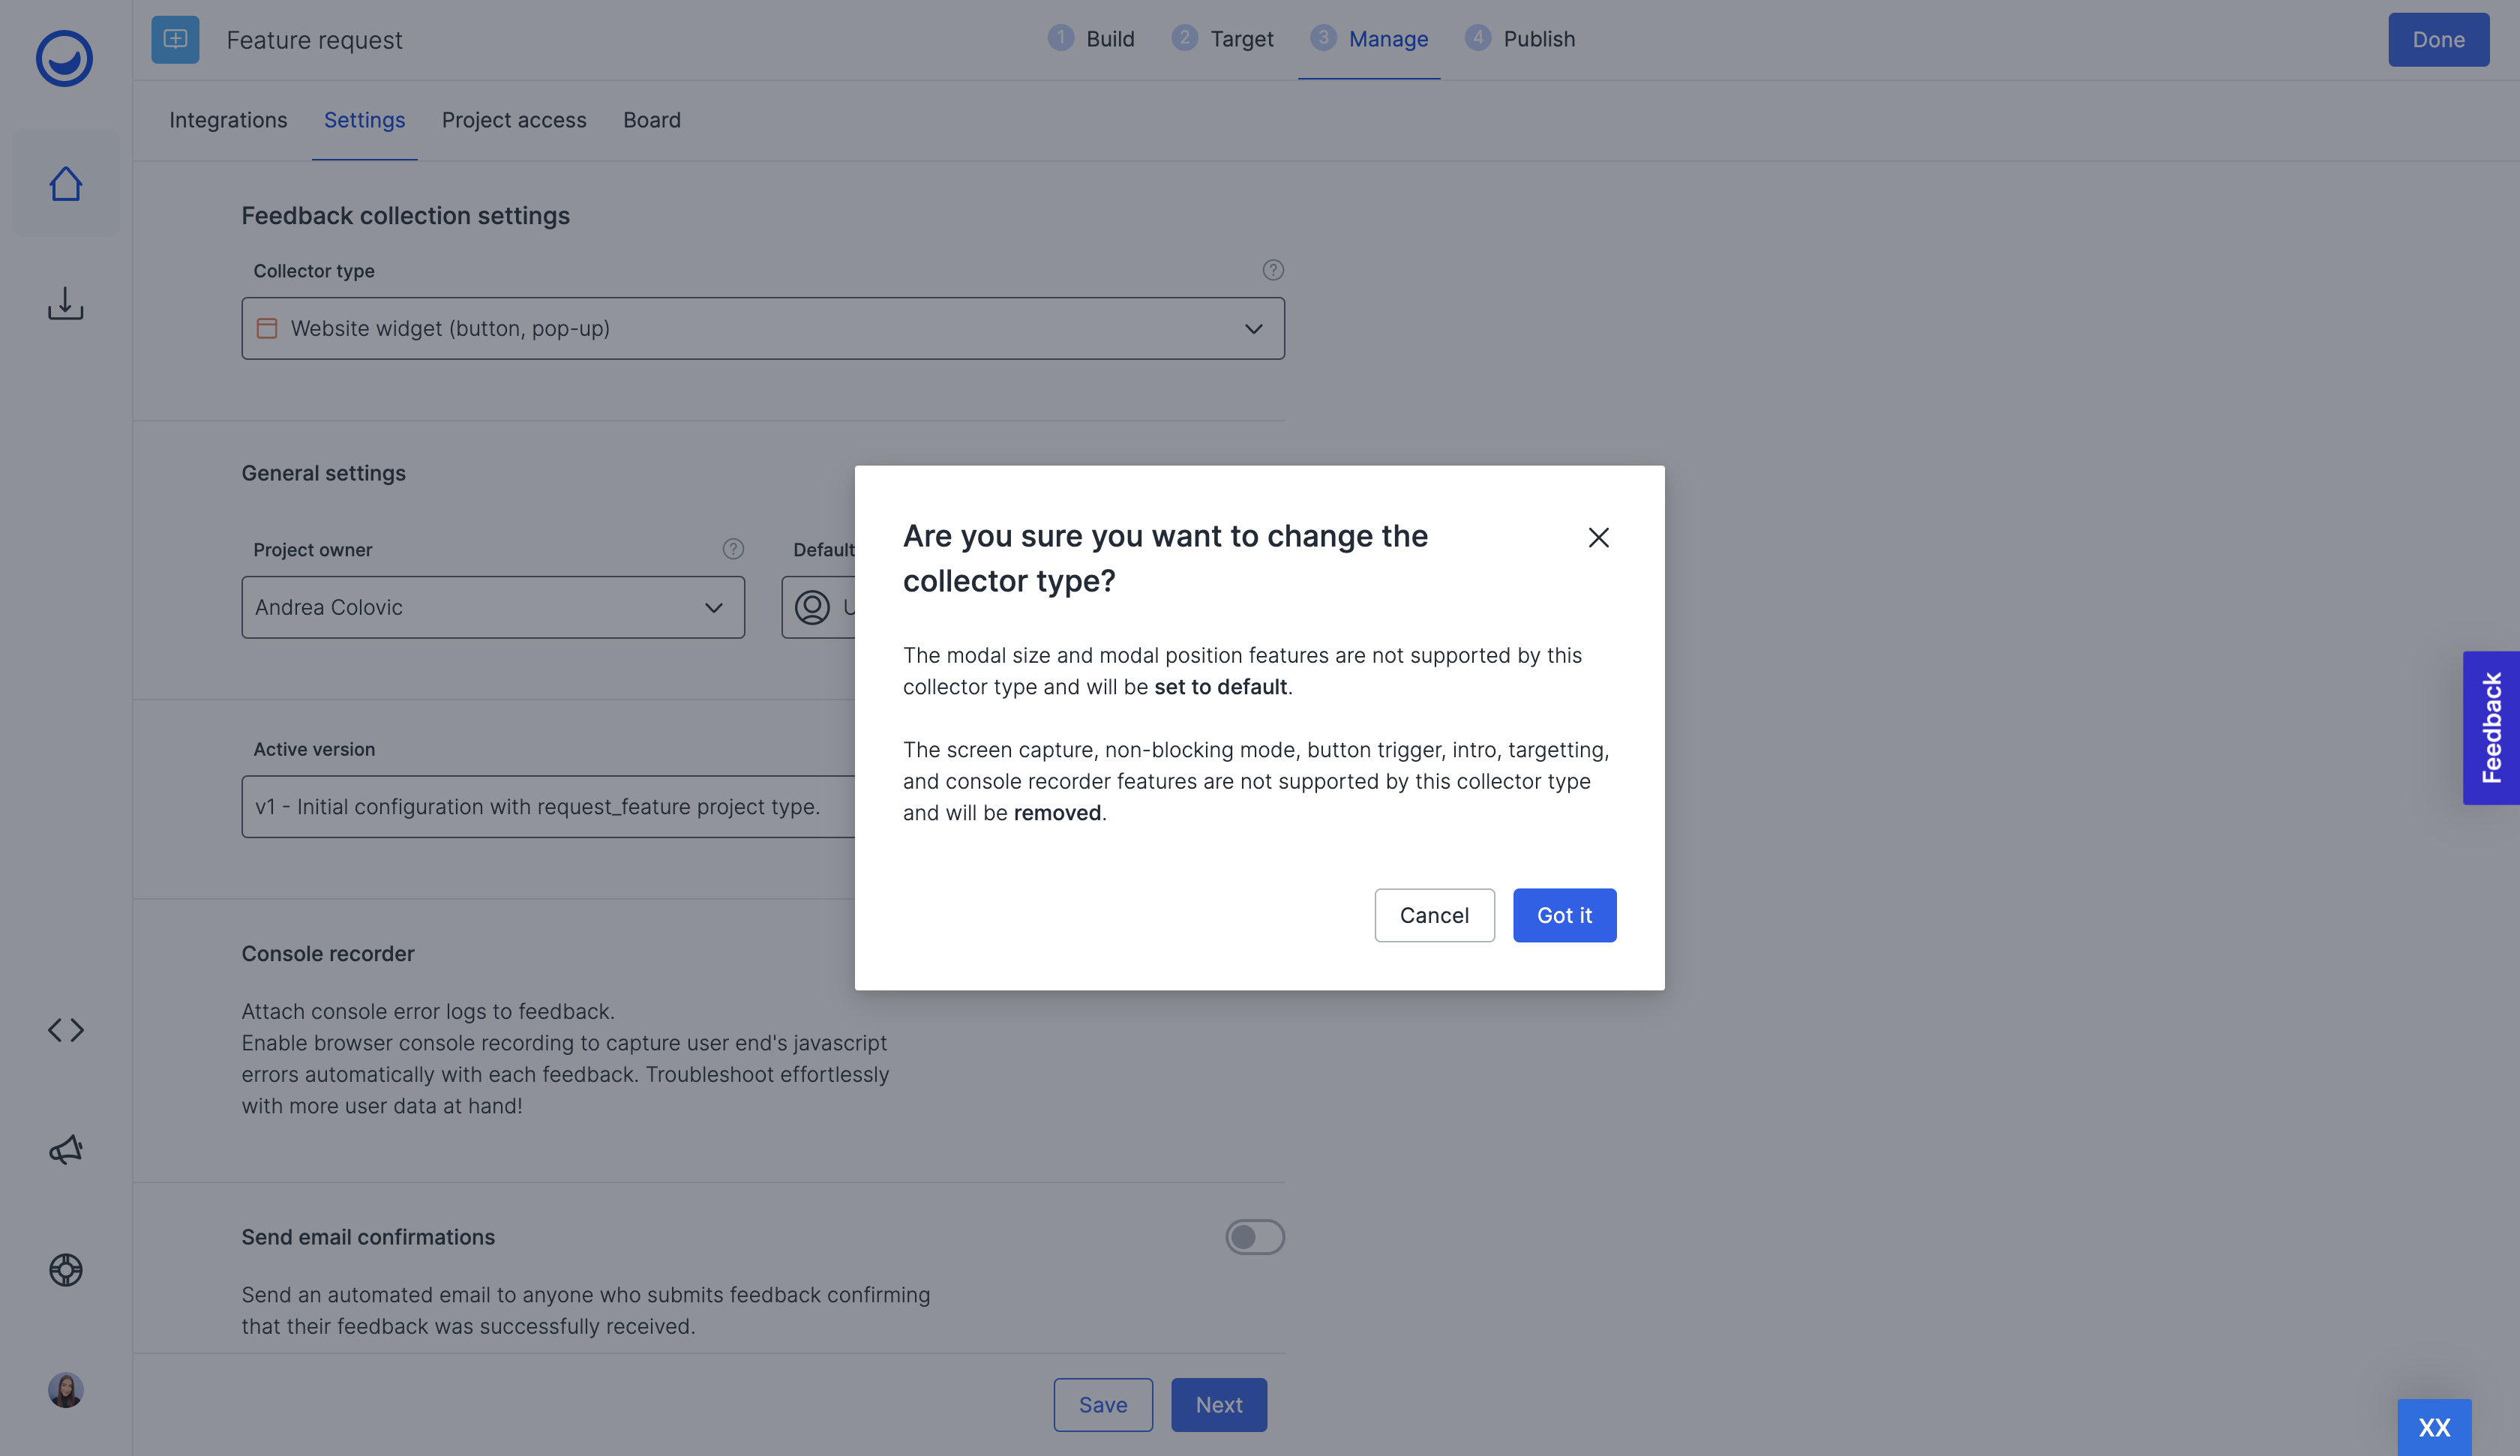
Task: Click the Collector type help question icon
Action: click(1272, 270)
